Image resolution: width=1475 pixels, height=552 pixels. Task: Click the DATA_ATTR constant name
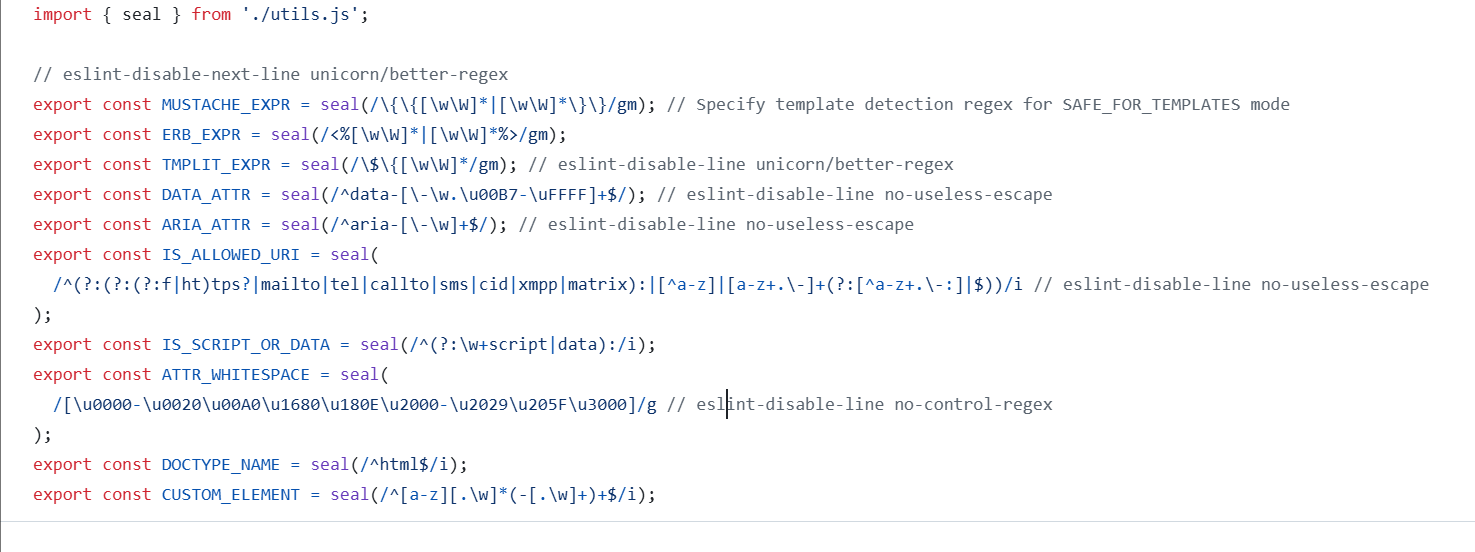[x=206, y=195]
